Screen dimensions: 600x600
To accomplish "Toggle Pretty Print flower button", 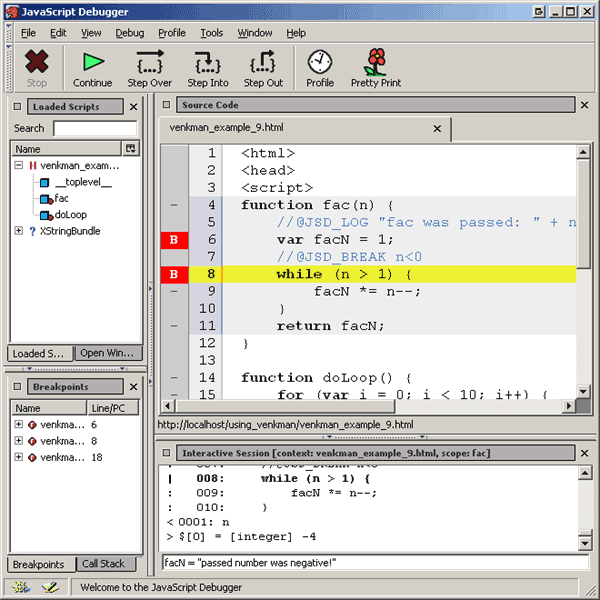I will coord(376,68).
